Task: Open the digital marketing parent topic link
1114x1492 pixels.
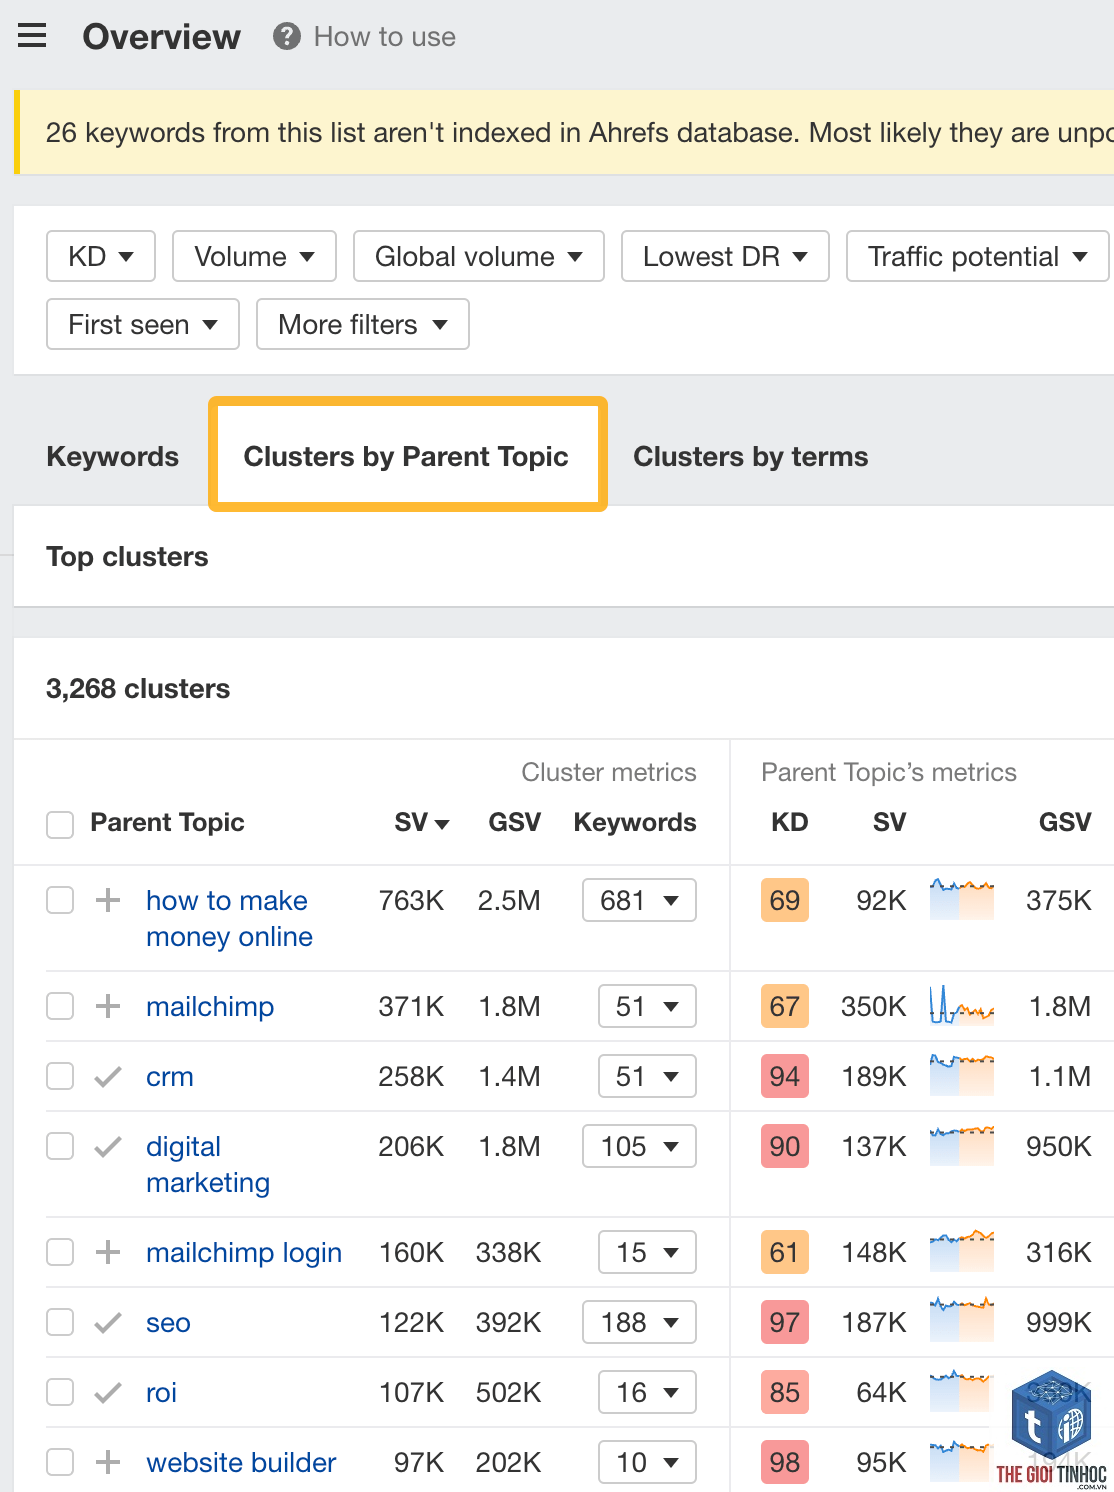Action: 208,1164
